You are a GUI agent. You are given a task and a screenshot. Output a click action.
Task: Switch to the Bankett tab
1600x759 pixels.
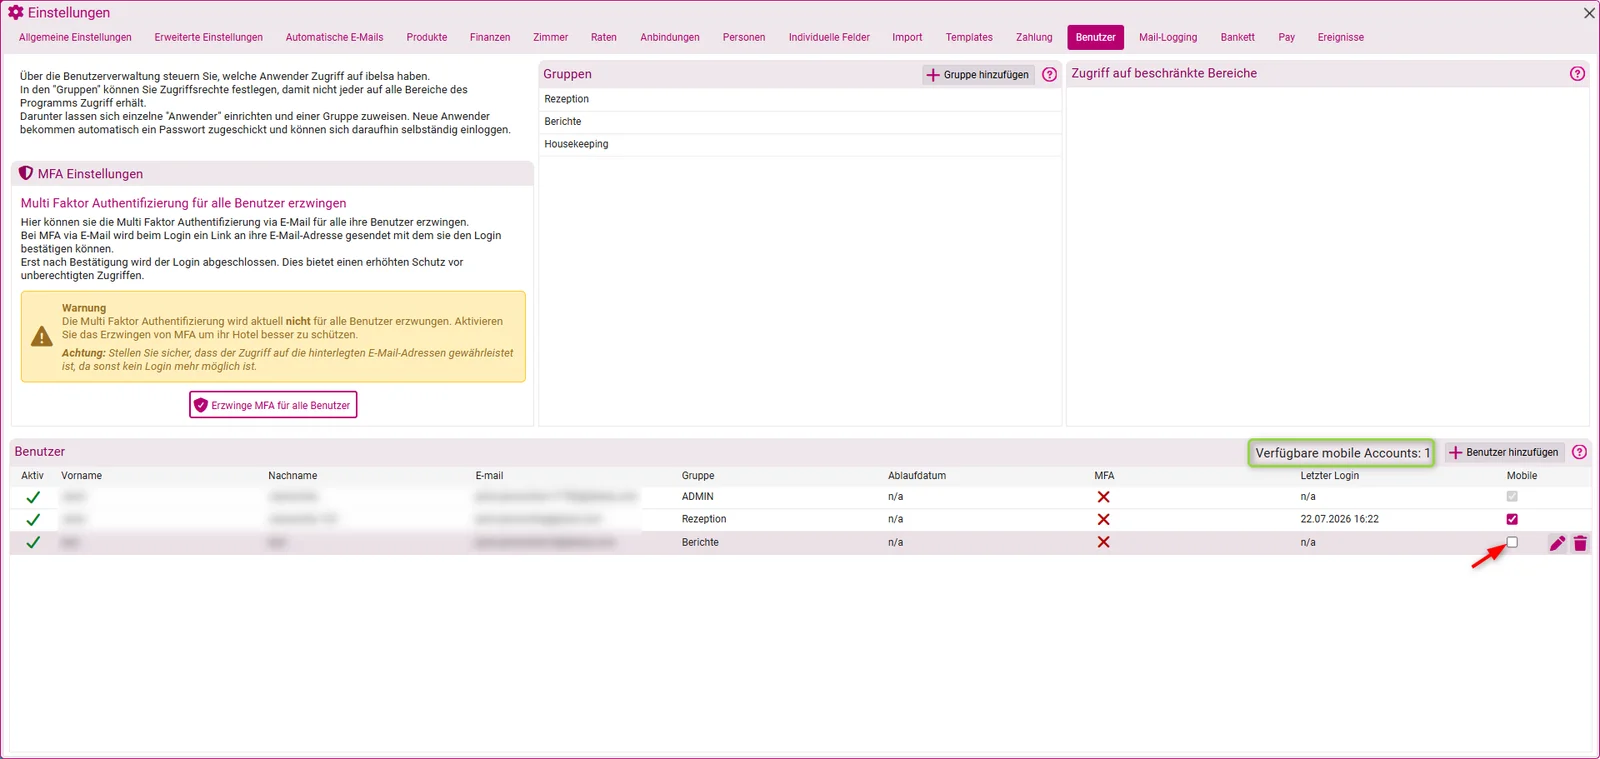click(x=1237, y=37)
